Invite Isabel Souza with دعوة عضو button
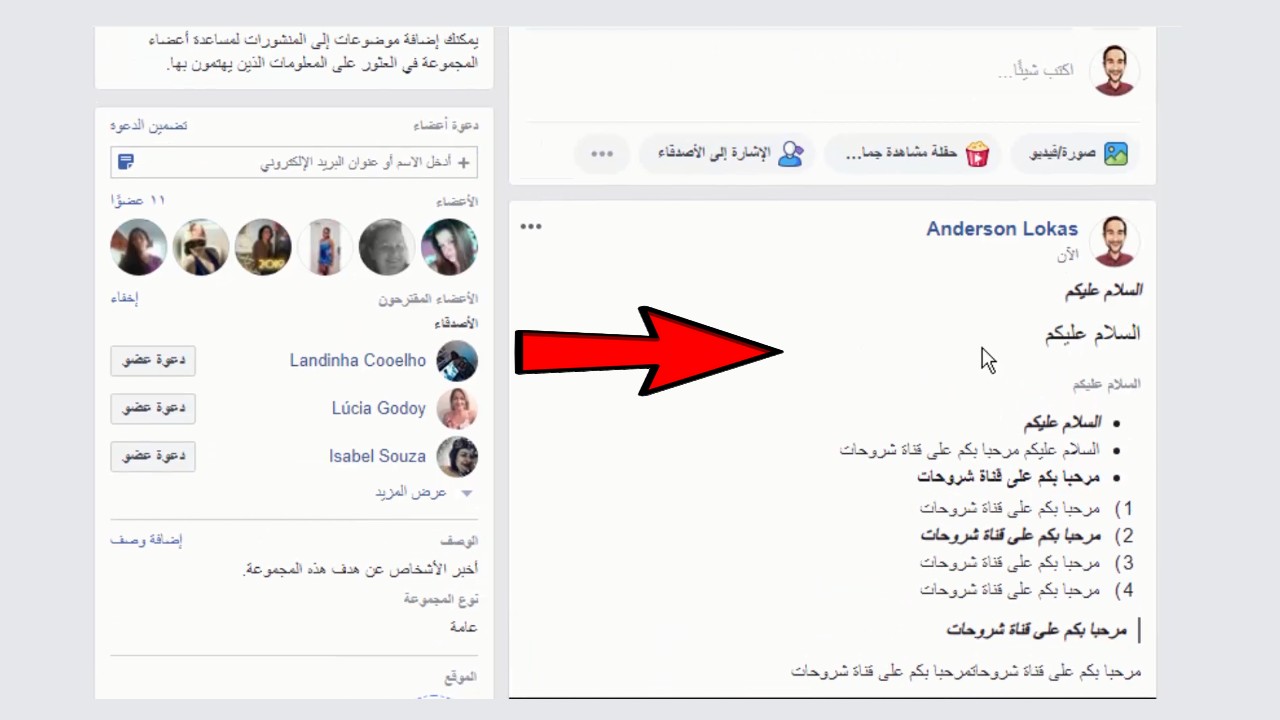1280x720 pixels. (x=153, y=456)
